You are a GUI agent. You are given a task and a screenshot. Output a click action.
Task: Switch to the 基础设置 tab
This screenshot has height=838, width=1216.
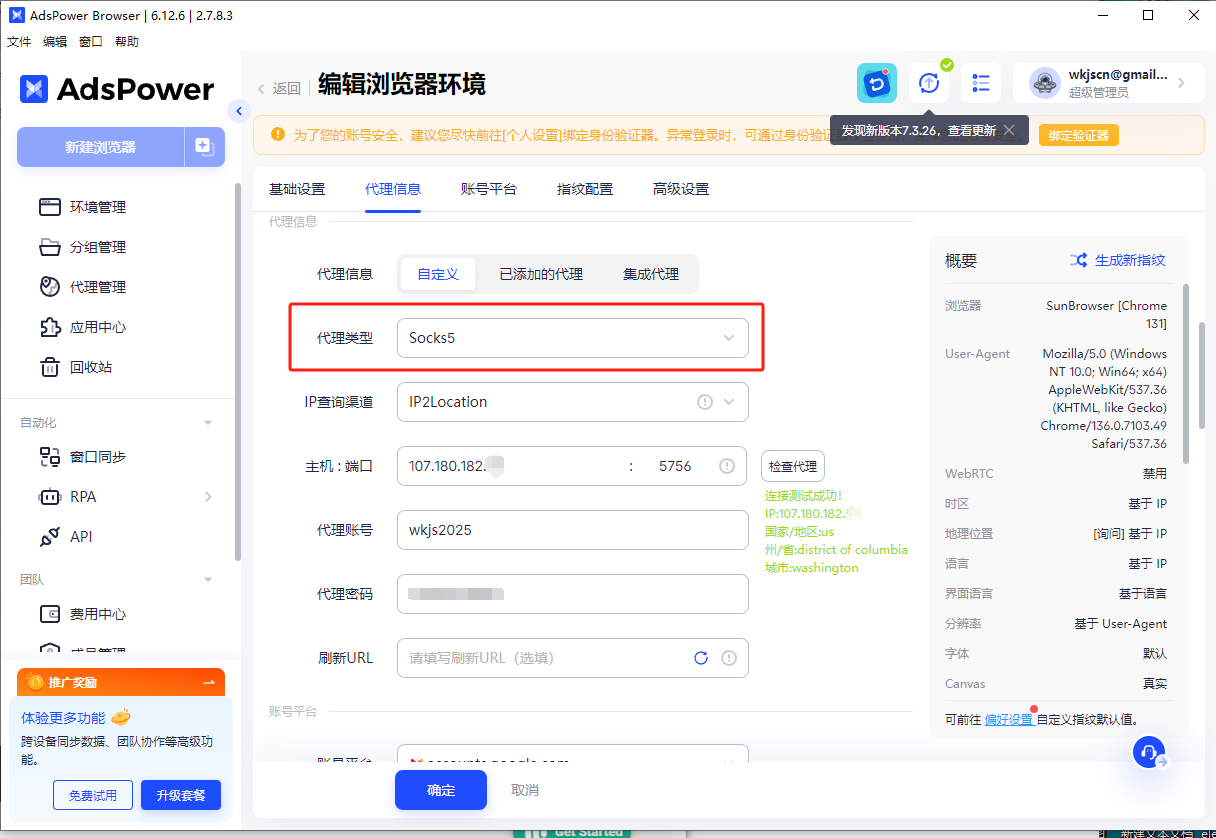[297, 189]
